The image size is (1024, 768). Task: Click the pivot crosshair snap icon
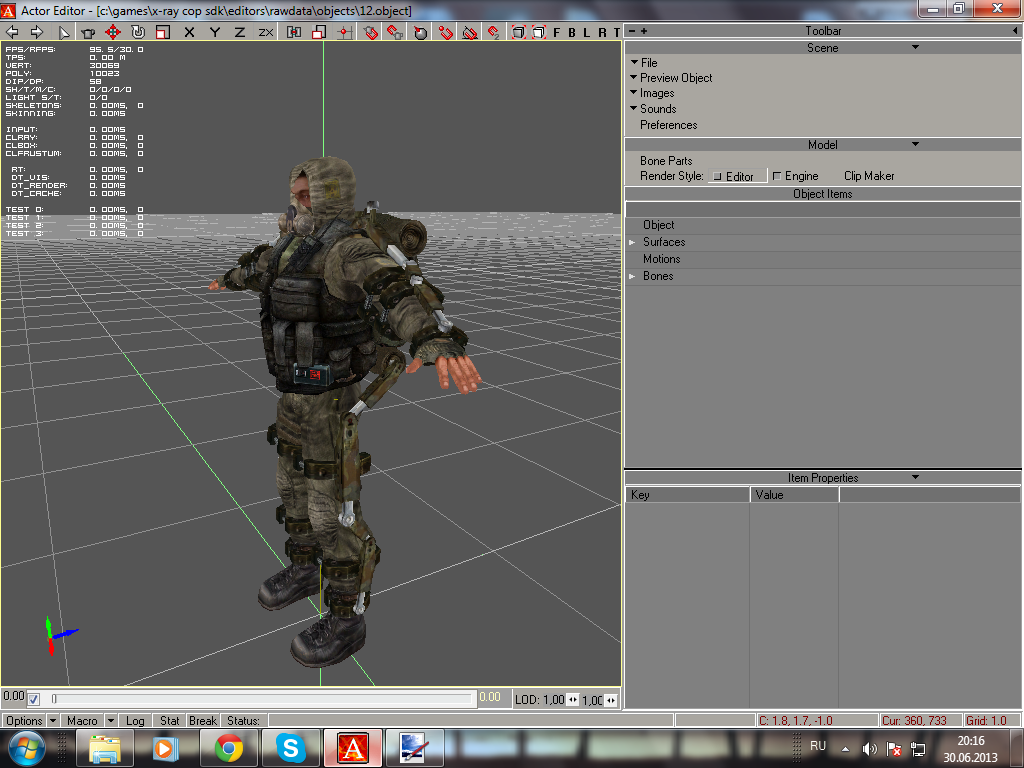click(345, 32)
